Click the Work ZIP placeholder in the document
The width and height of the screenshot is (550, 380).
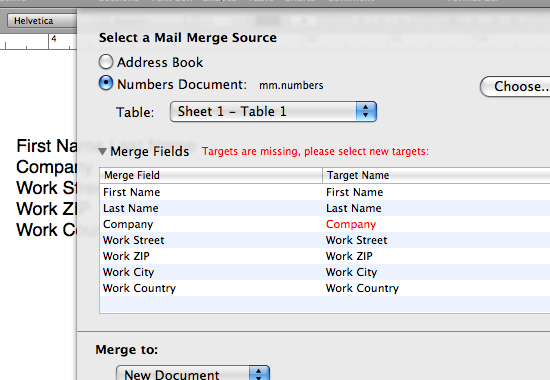46,209
